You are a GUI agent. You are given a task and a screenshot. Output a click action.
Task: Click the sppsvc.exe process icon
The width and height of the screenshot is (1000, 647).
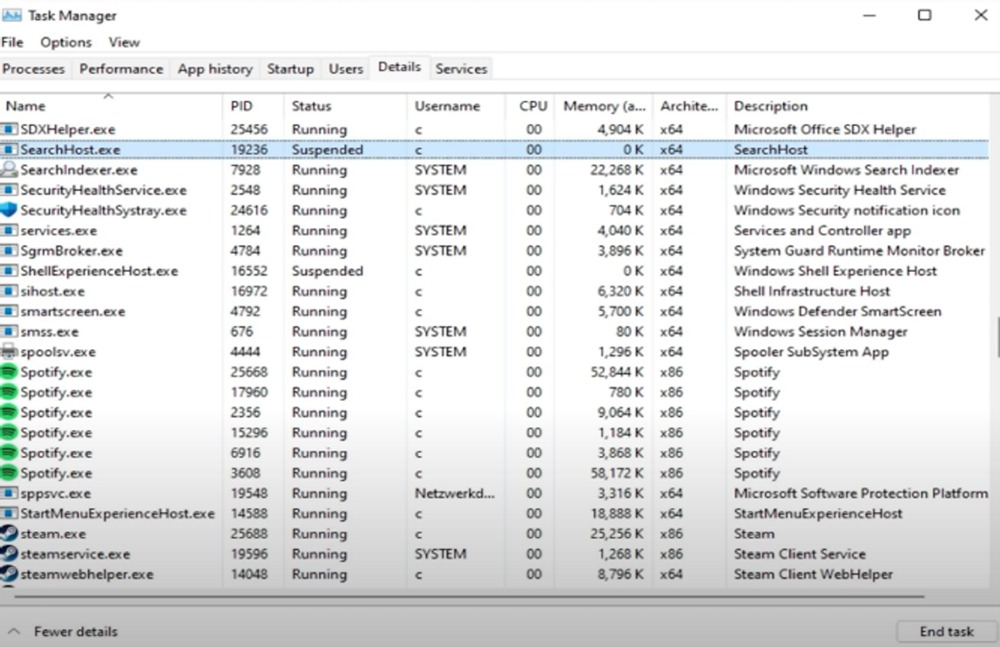(x=9, y=493)
